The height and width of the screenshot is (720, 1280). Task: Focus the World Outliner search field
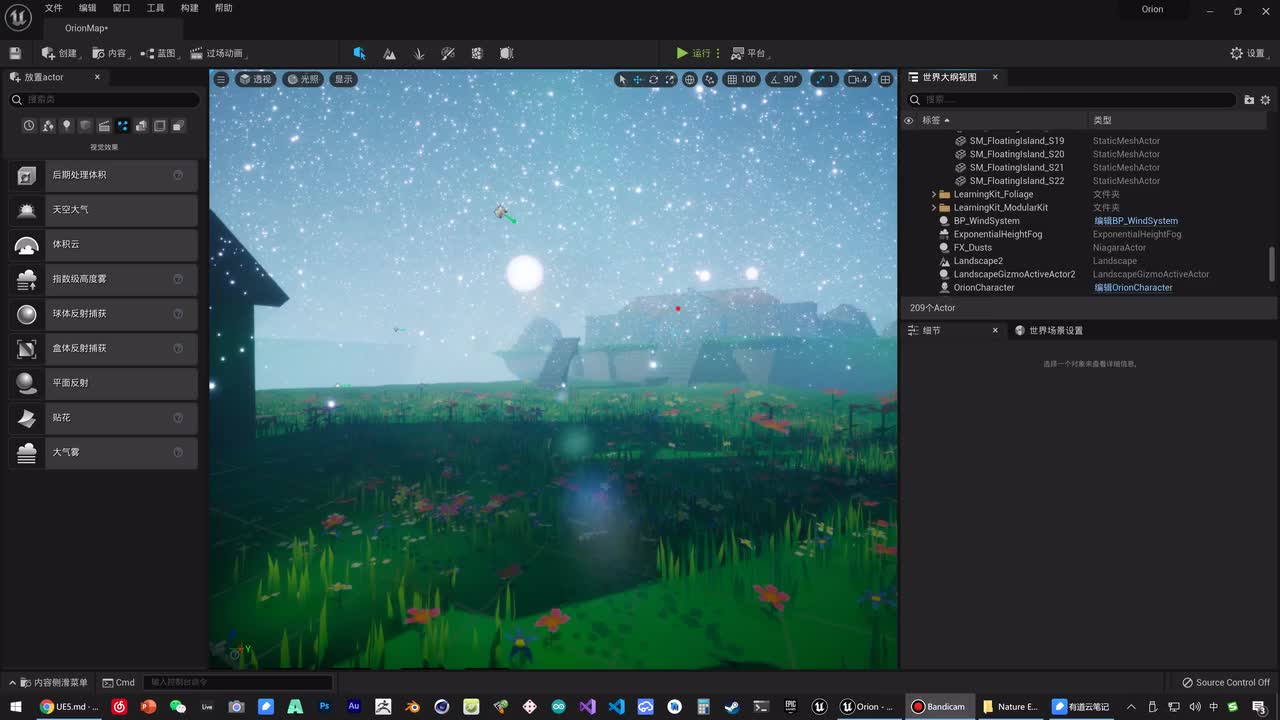1071,100
